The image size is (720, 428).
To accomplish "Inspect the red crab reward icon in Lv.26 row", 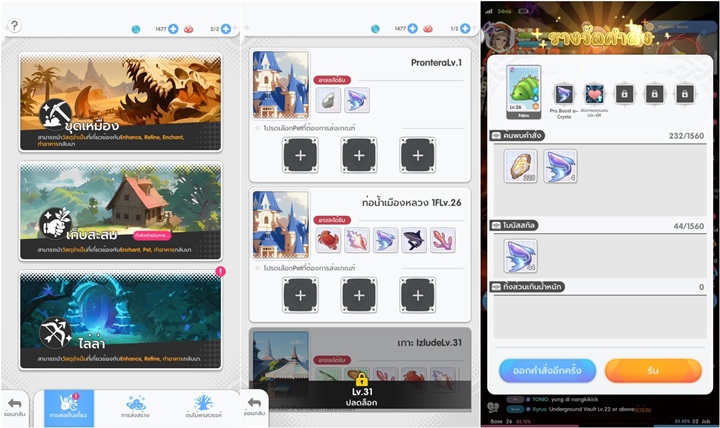I will click(x=328, y=240).
